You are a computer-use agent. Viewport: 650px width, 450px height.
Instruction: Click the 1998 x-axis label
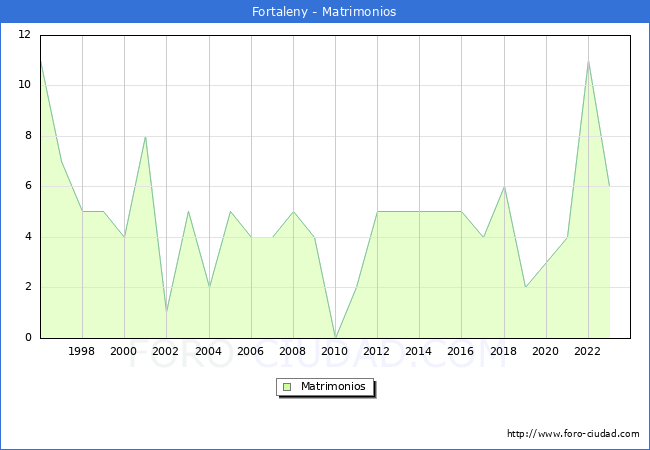point(82,351)
